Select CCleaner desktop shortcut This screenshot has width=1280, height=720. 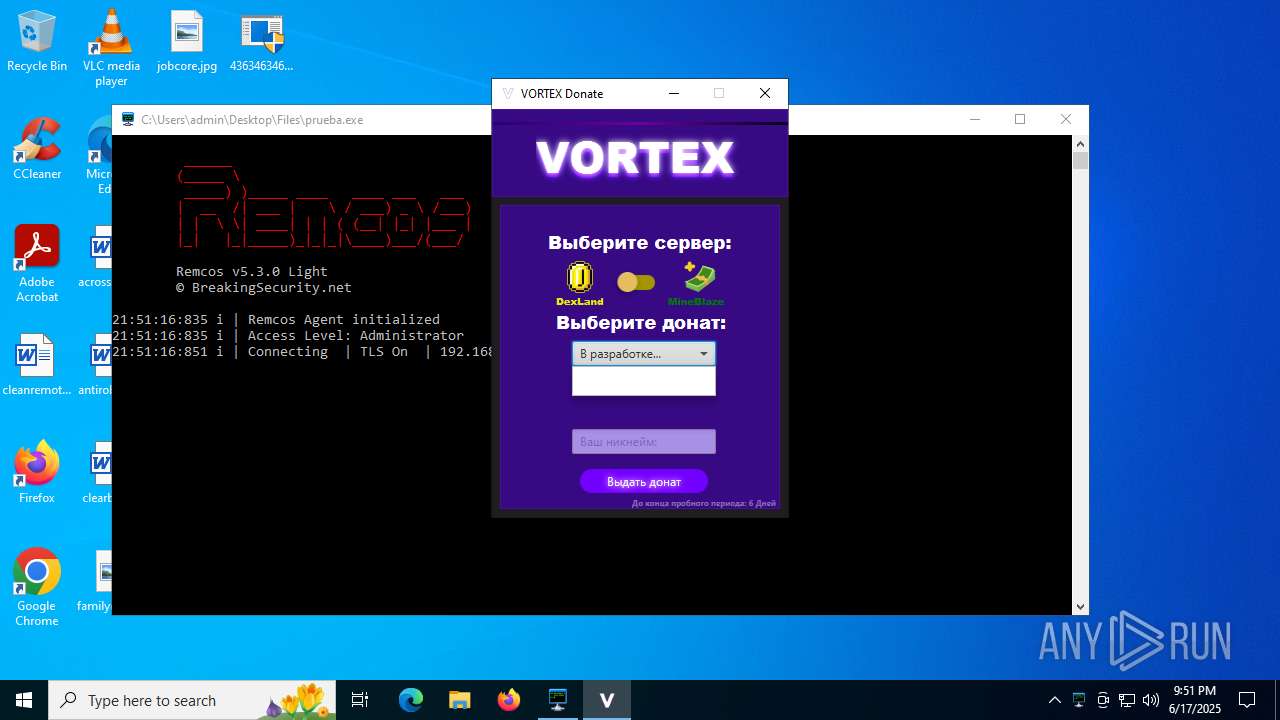pyautogui.click(x=37, y=149)
